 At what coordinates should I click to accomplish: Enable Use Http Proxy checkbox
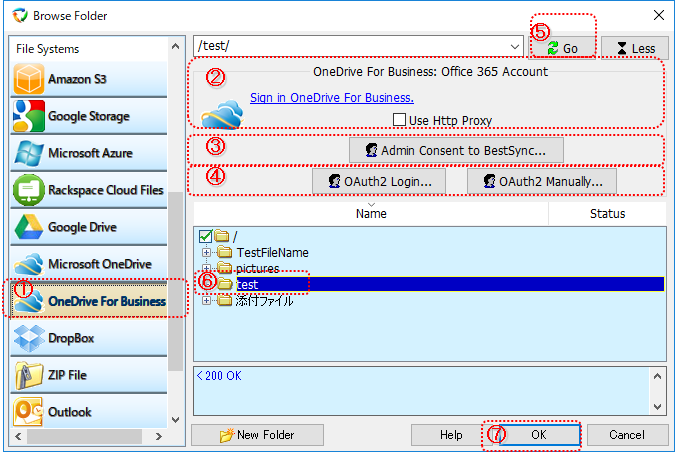[399, 119]
